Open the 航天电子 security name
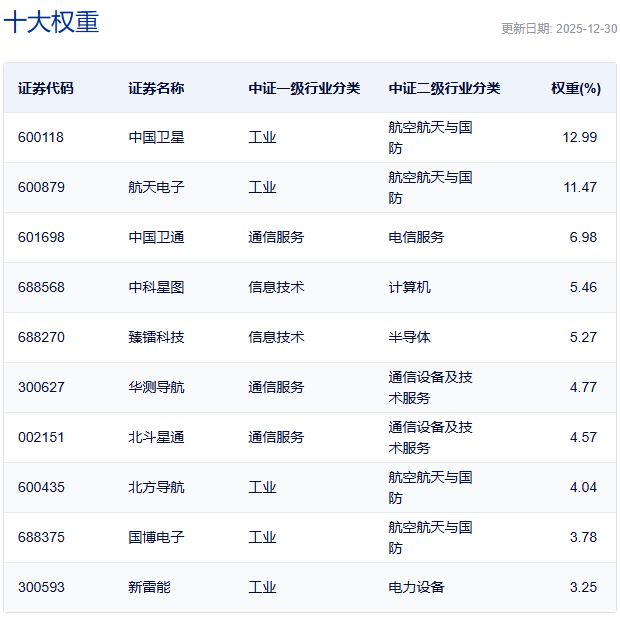 (x=156, y=187)
